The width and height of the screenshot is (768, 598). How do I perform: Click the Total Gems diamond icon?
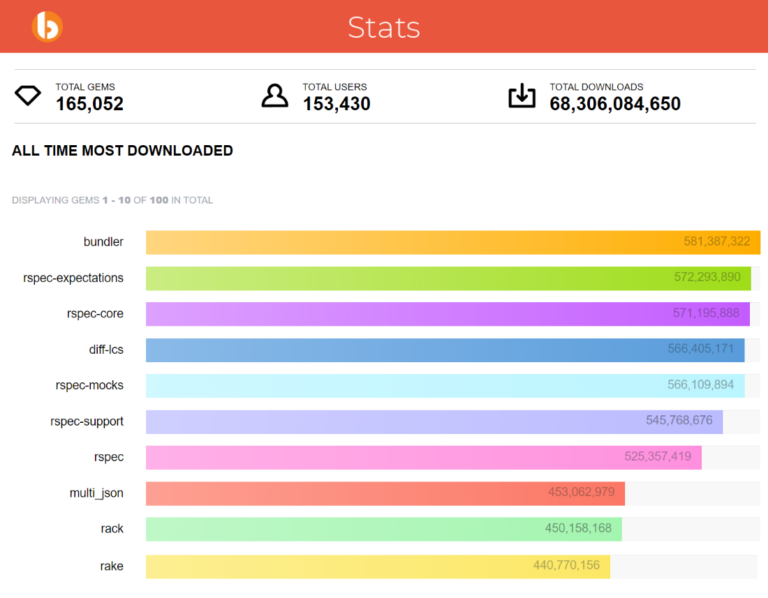pos(28,96)
